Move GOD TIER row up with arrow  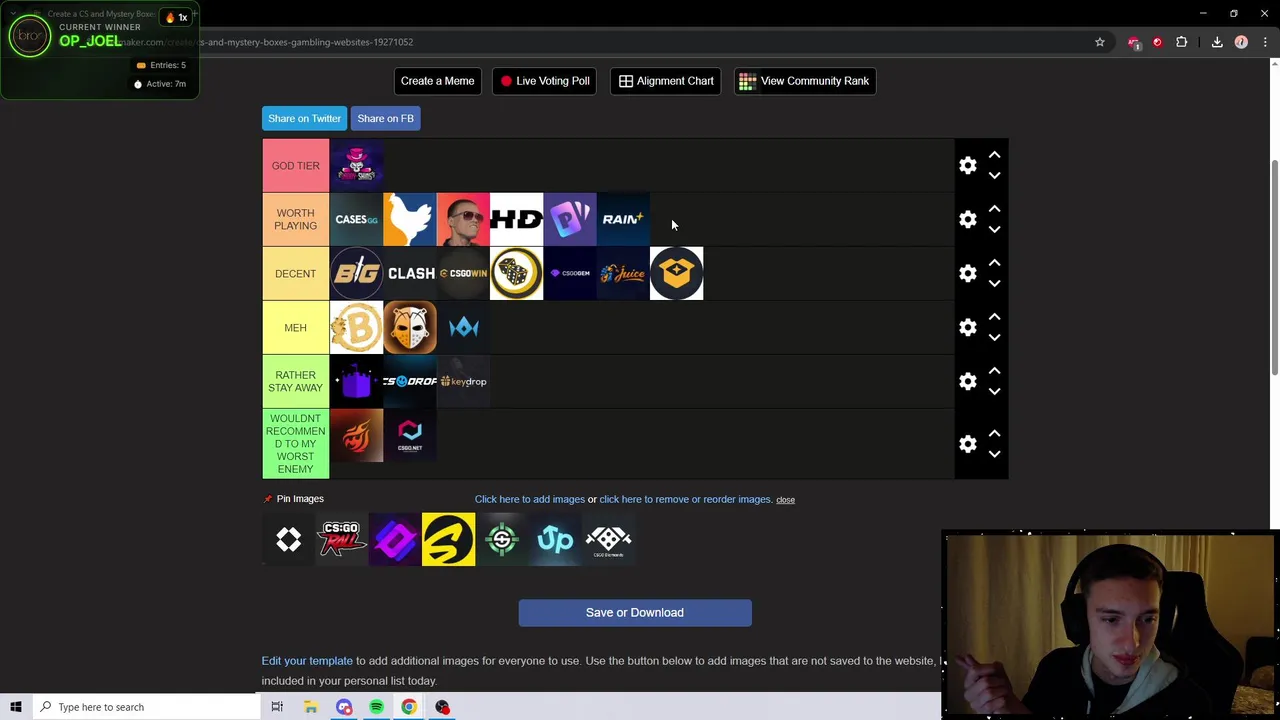pos(994,155)
